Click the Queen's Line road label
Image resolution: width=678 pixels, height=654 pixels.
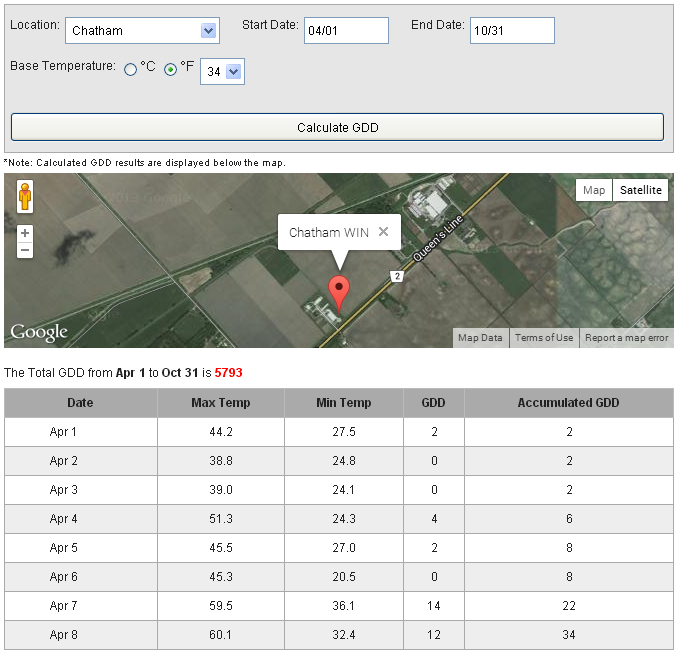coord(438,238)
